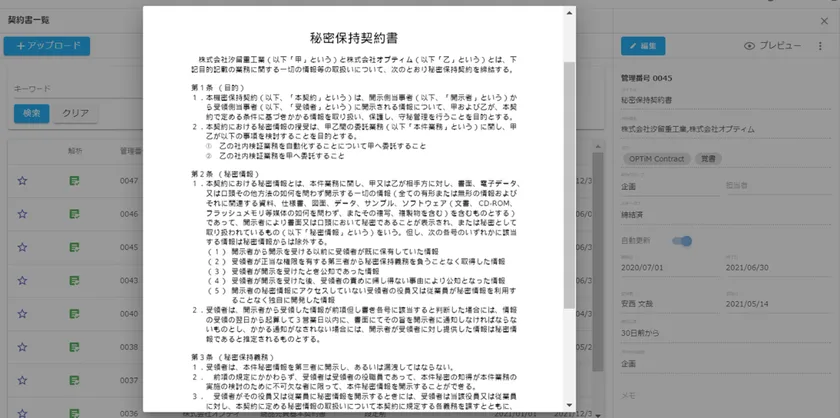Star the contract row 0047
This screenshot has height=418, width=840.
click(x=22, y=180)
